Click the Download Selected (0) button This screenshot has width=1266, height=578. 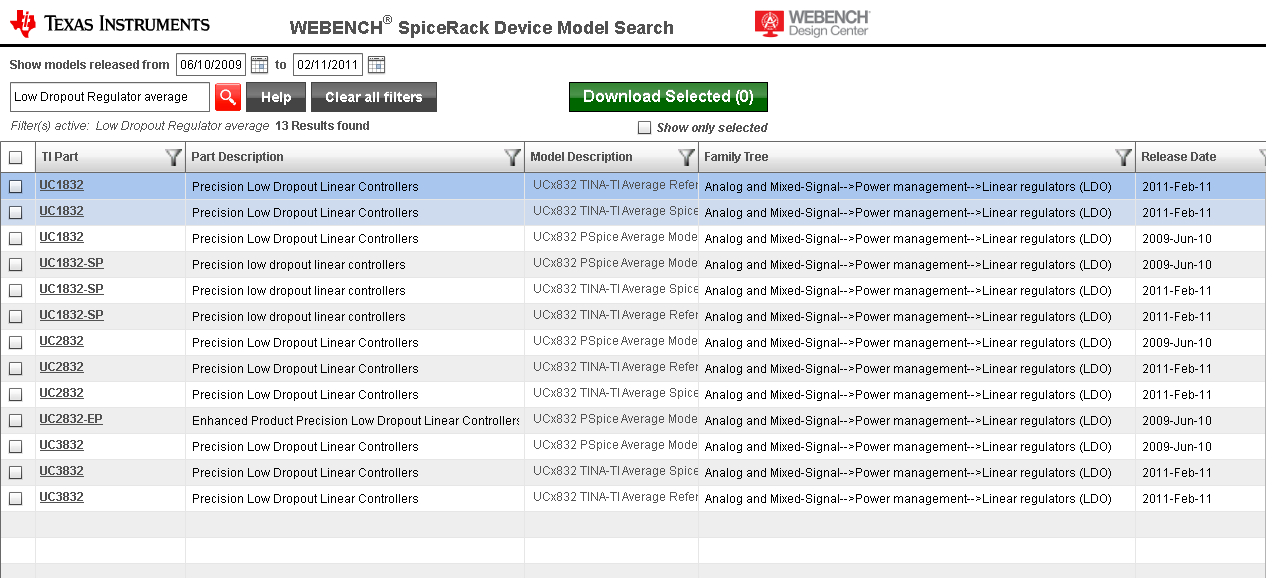(x=668, y=97)
